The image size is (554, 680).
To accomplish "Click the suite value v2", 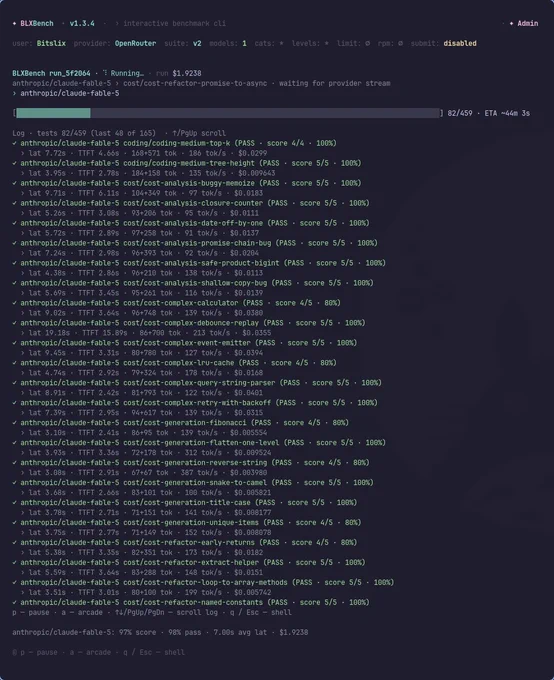I will [x=197, y=43].
